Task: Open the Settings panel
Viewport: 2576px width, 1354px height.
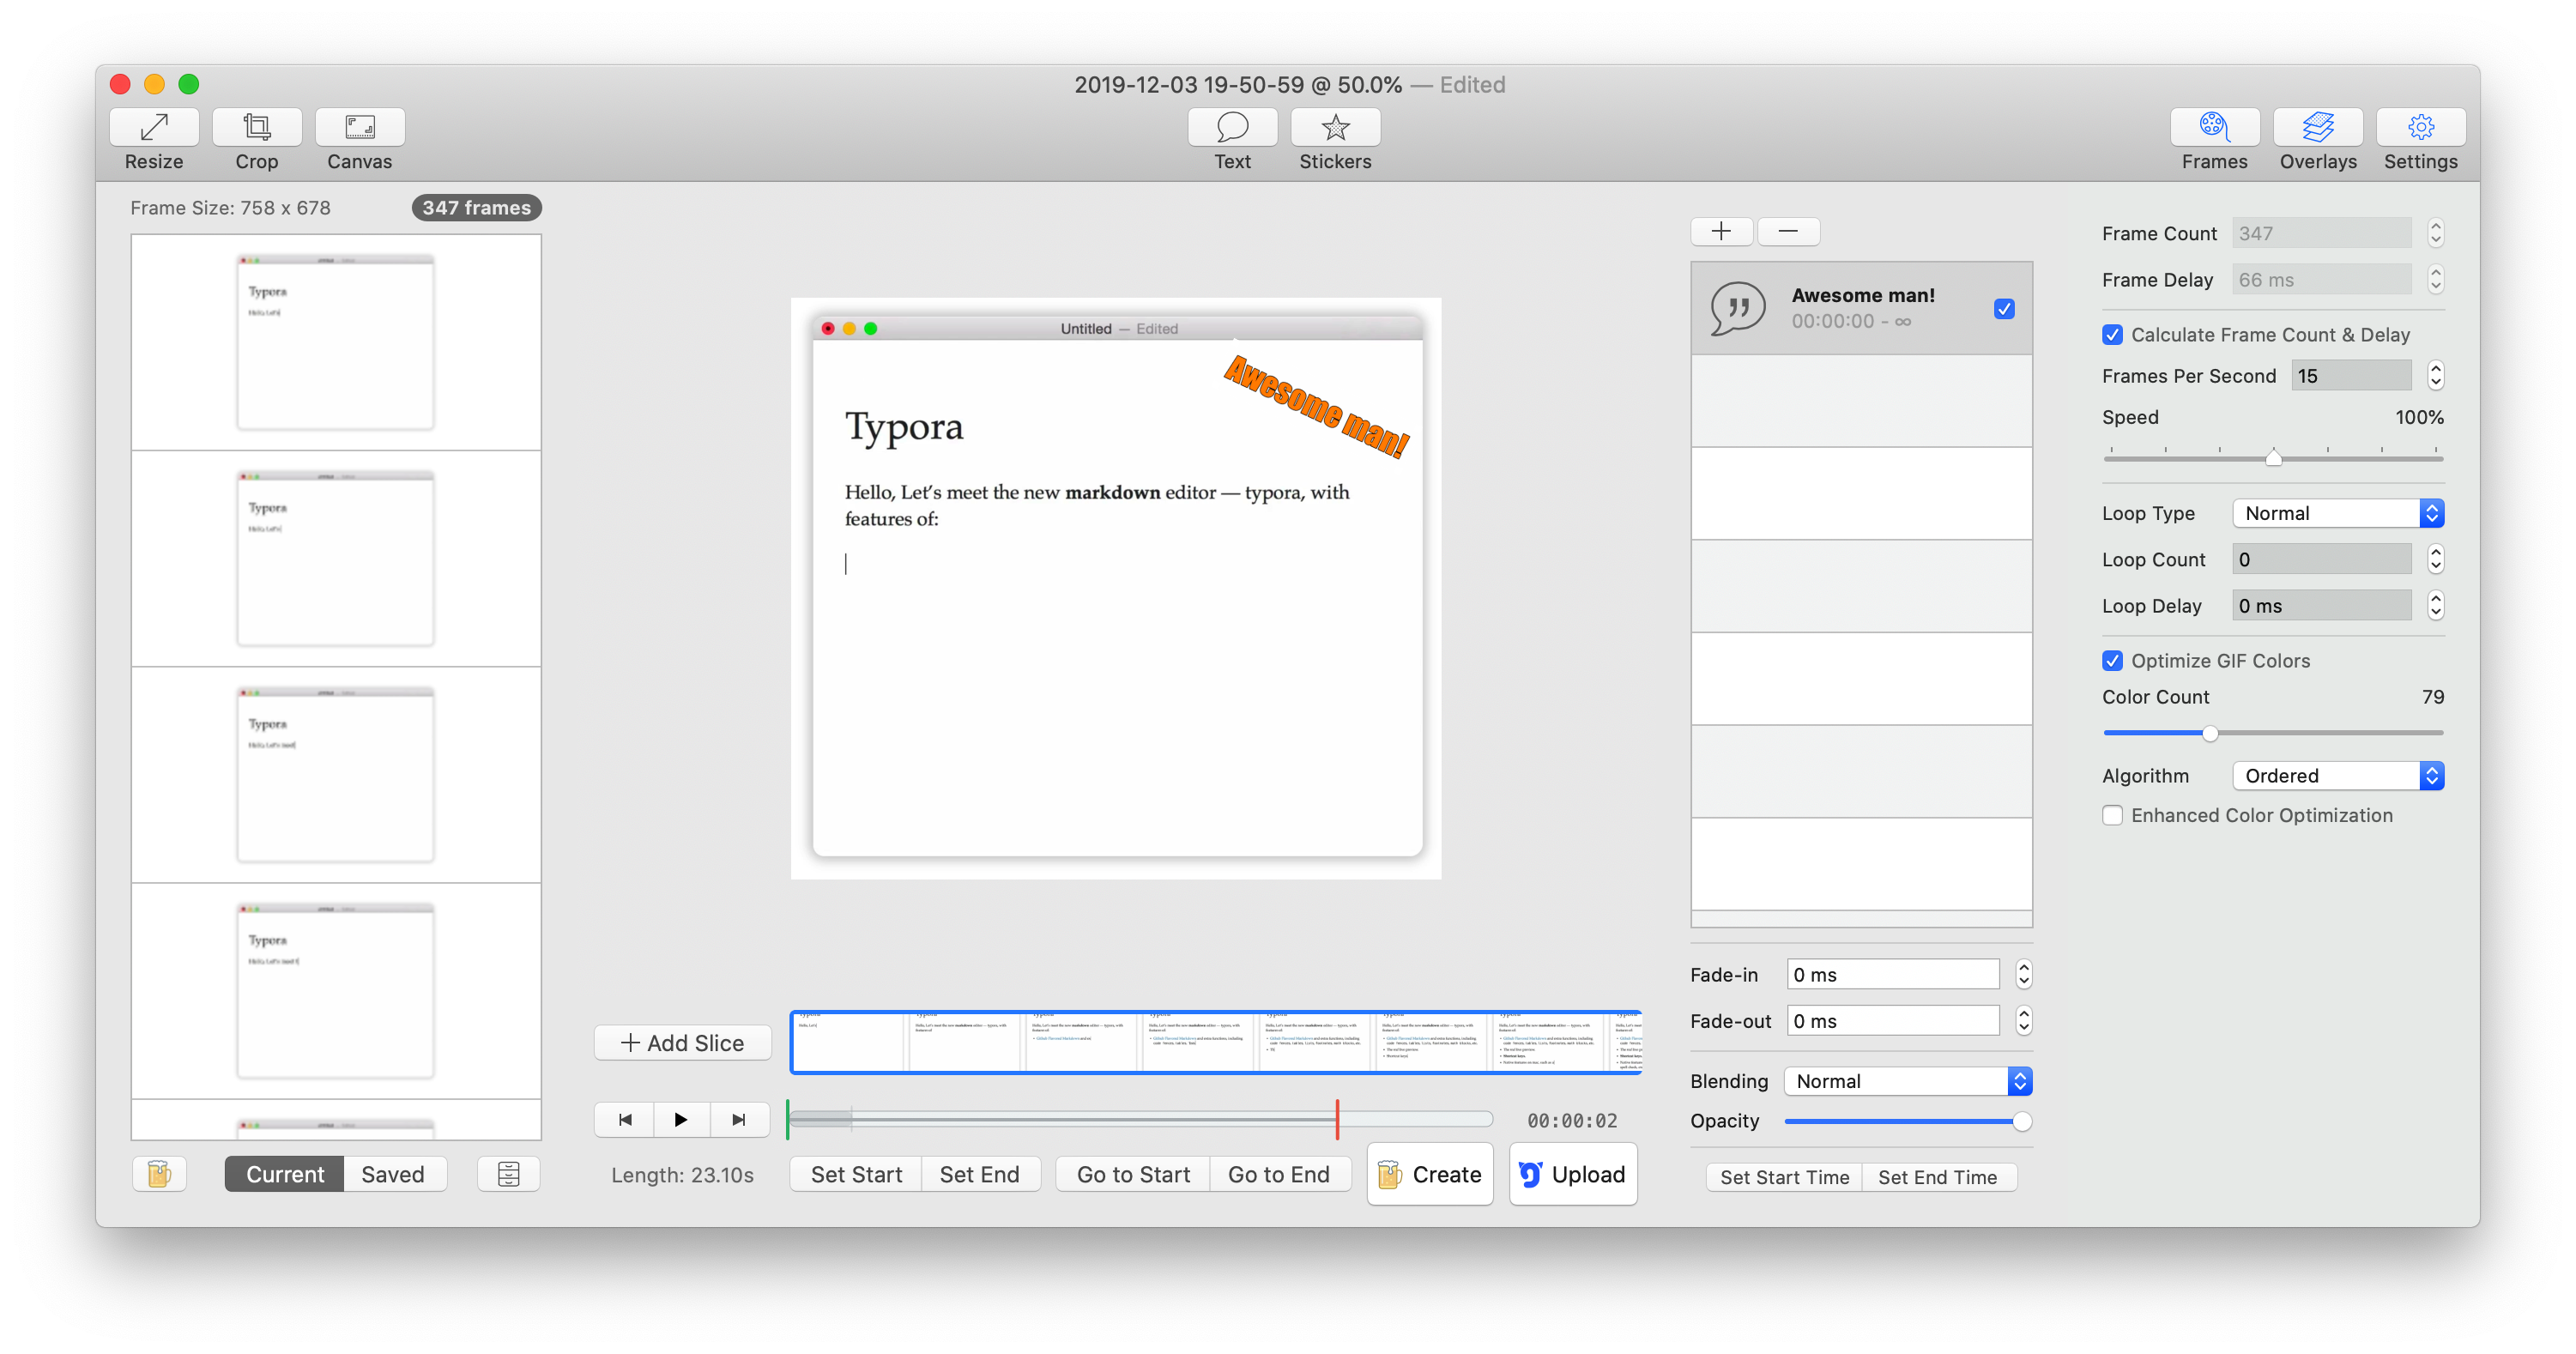Action: coord(2420,128)
